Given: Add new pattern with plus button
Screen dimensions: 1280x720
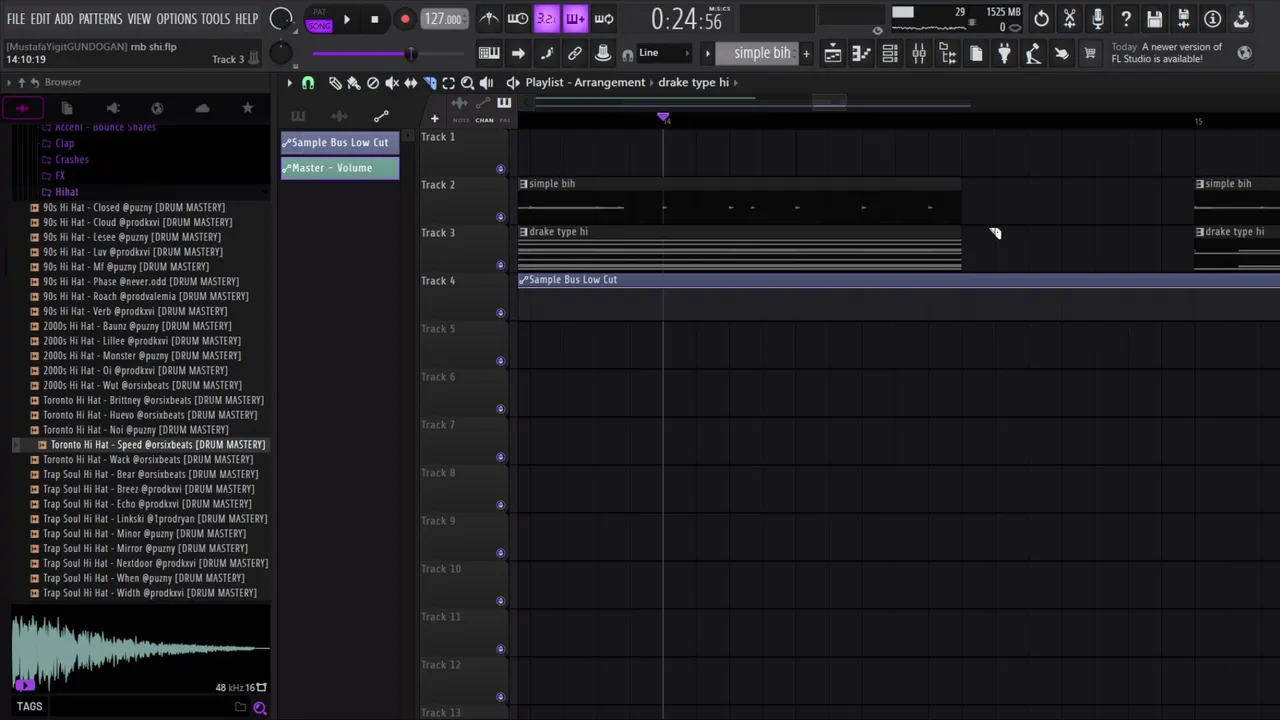Looking at the screenshot, I should [x=806, y=53].
